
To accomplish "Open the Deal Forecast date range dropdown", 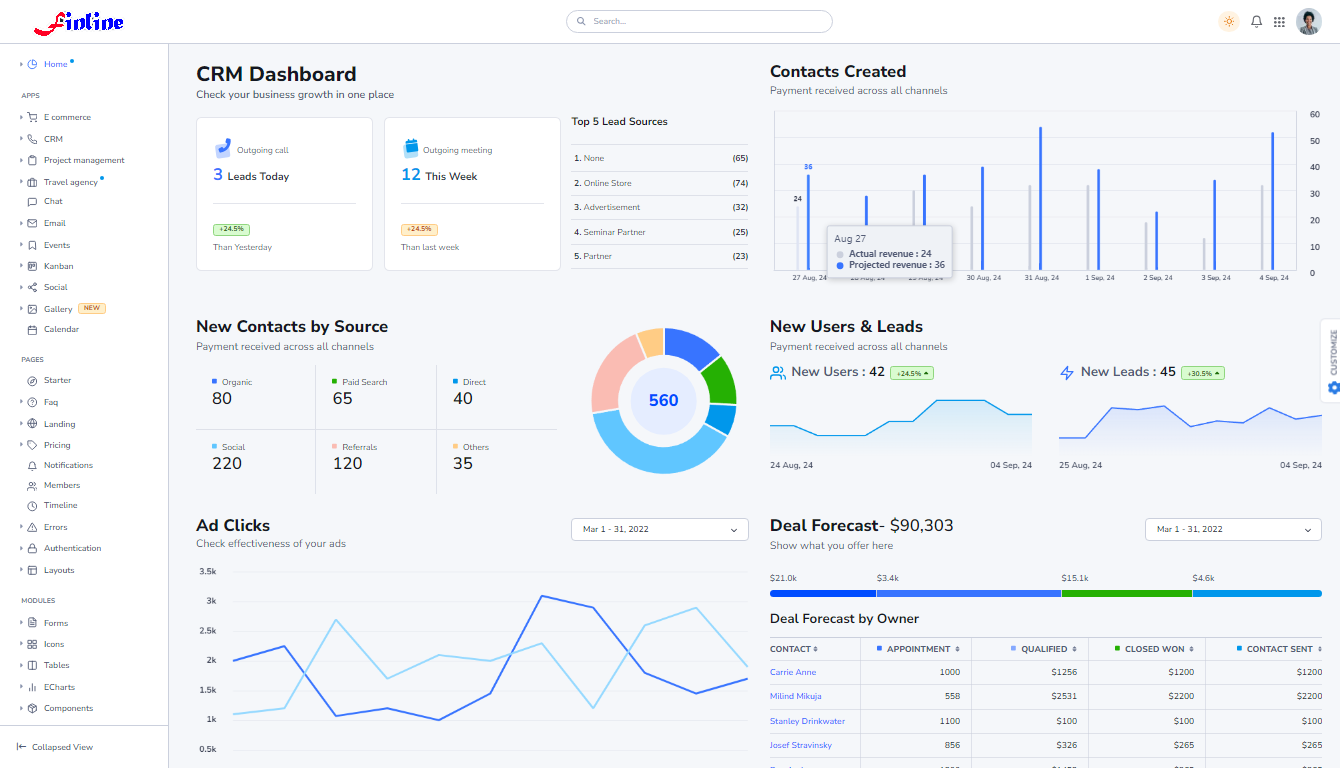I will (1233, 530).
